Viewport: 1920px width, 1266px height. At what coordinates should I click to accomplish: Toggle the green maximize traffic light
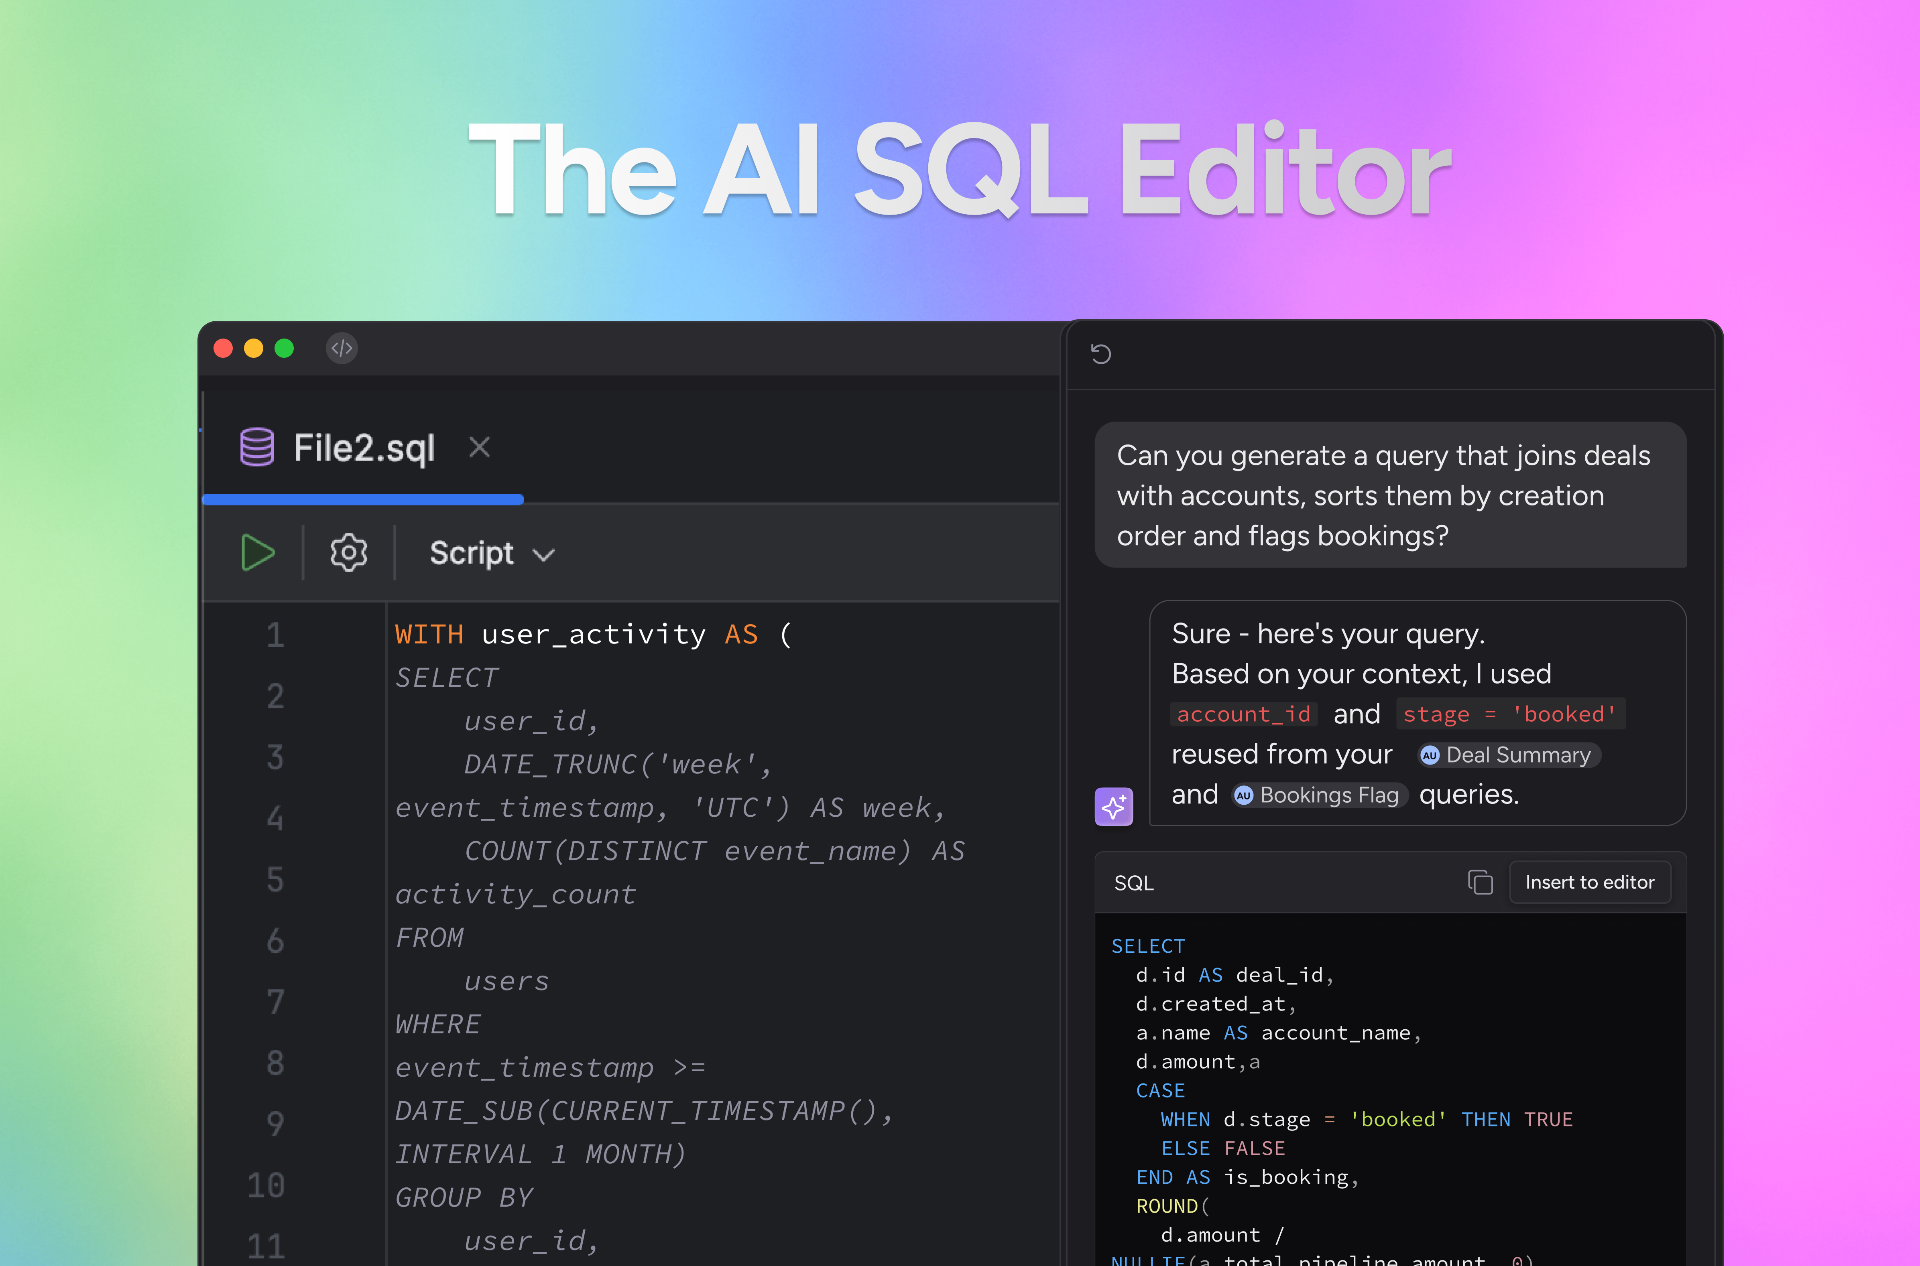coord(284,348)
